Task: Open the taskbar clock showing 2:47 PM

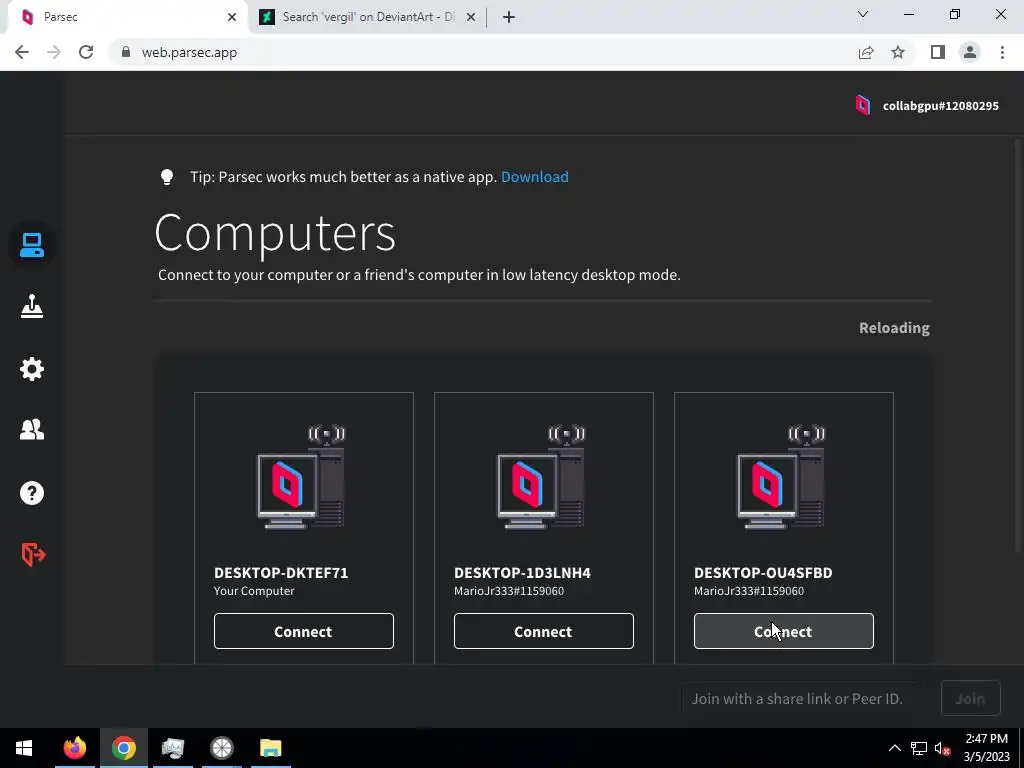Action: pyautogui.click(x=987, y=748)
